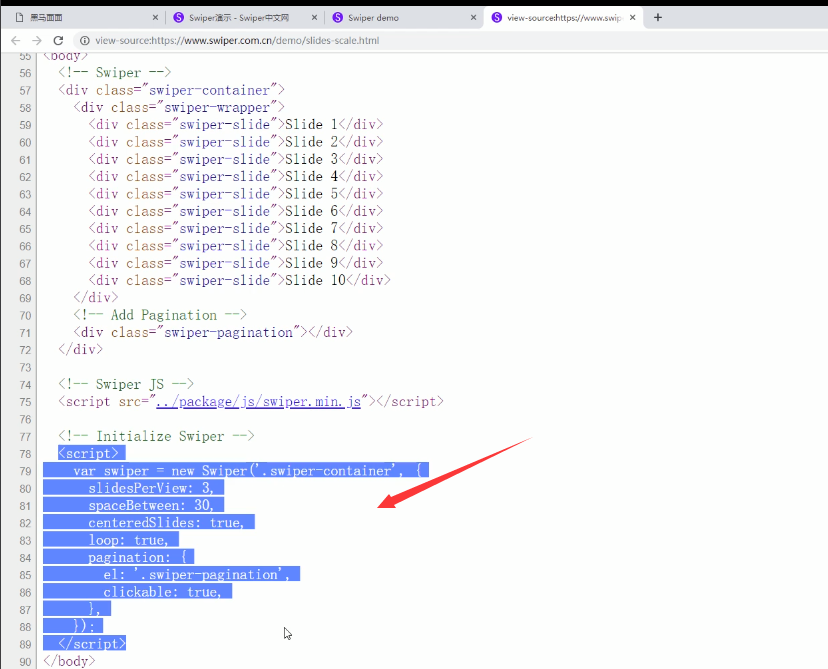
Task: Close the view-source tab
Action: point(633,17)
